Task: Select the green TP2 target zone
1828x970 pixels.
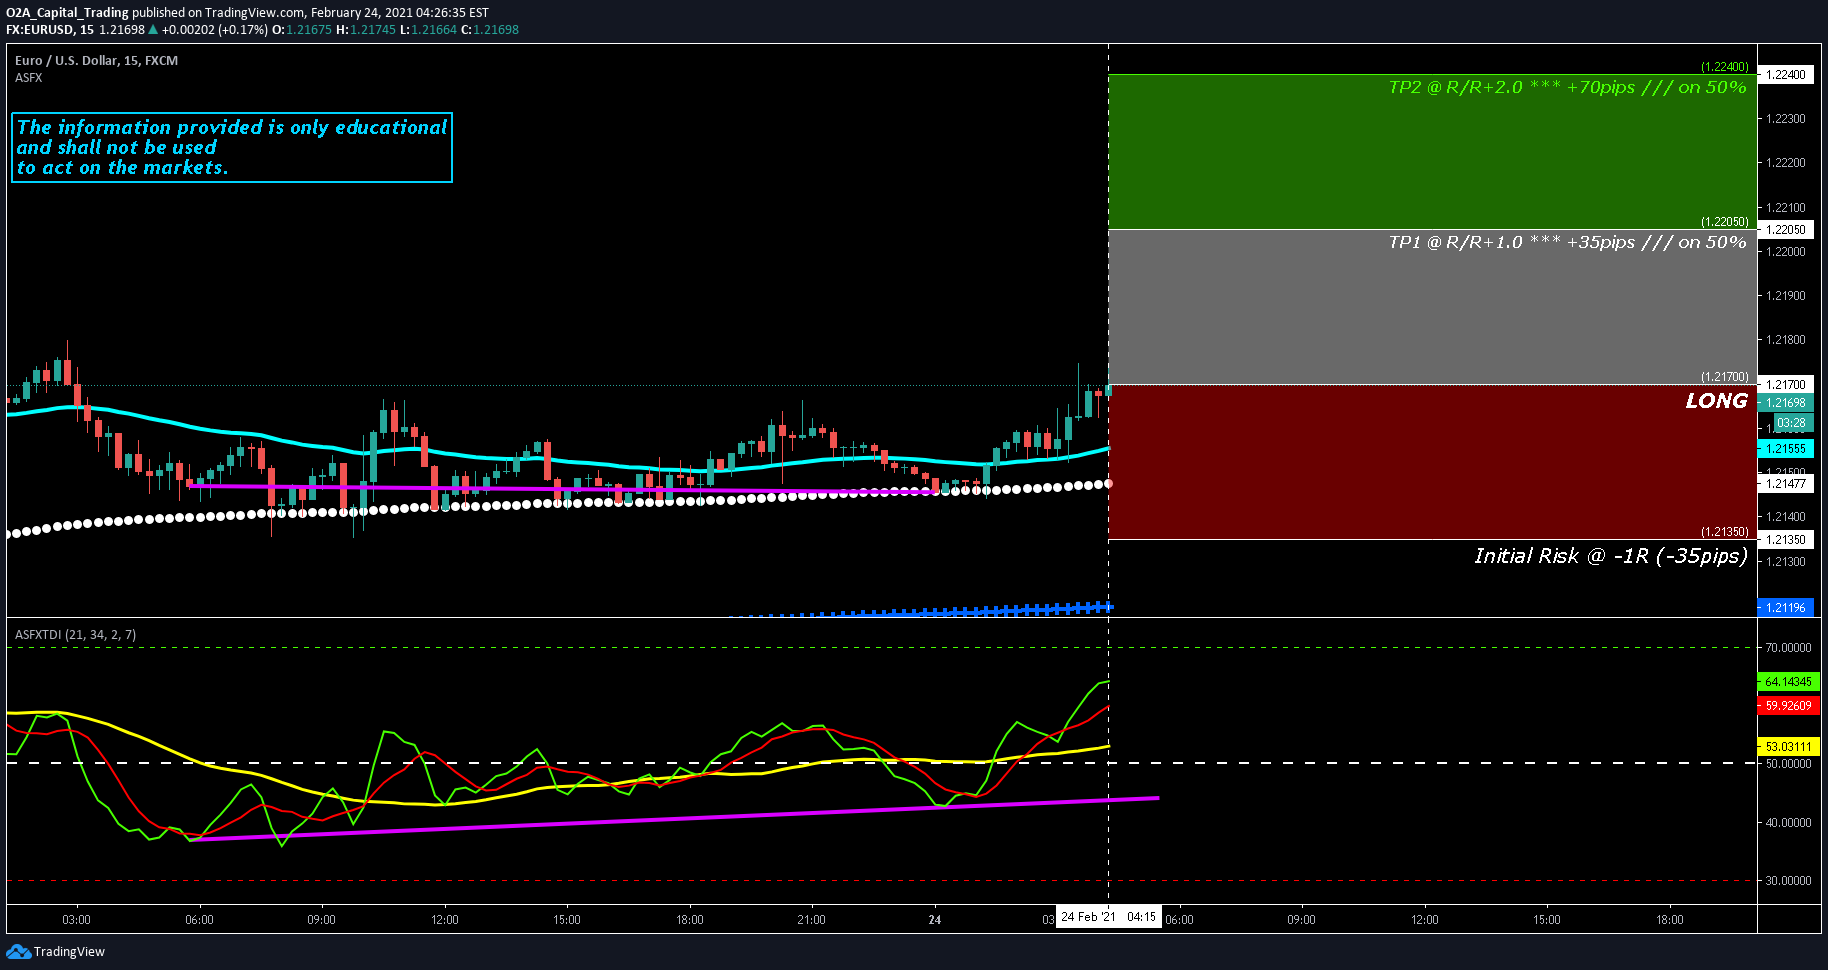Action: (1432, 152)
